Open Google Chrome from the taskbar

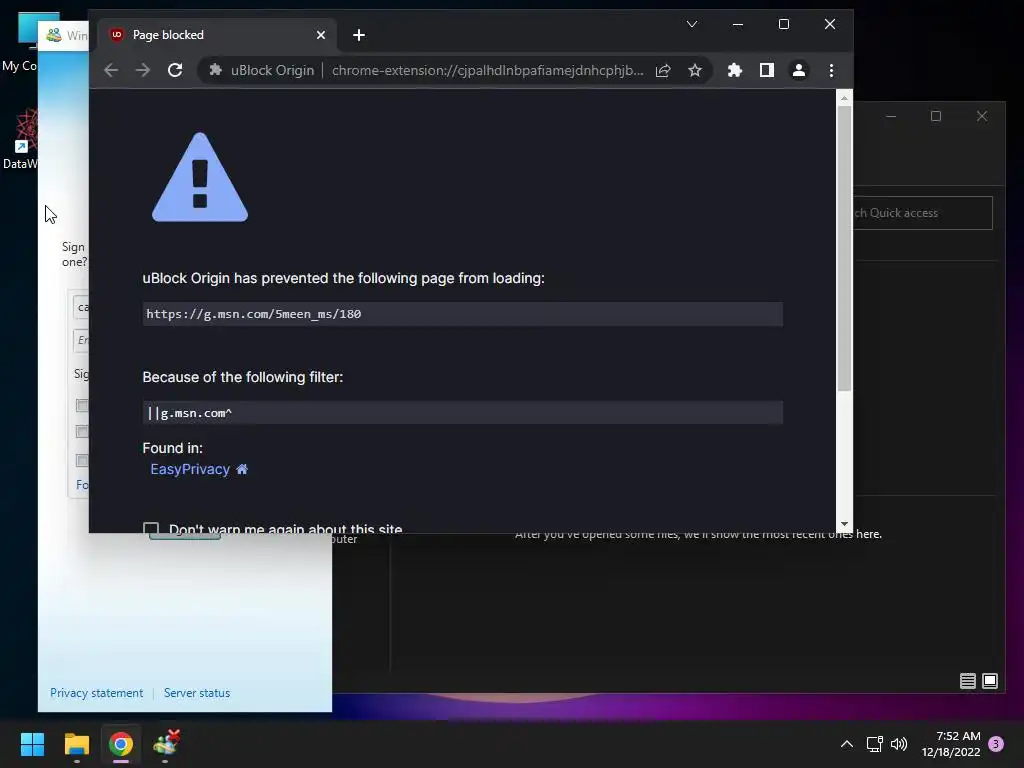121,744
